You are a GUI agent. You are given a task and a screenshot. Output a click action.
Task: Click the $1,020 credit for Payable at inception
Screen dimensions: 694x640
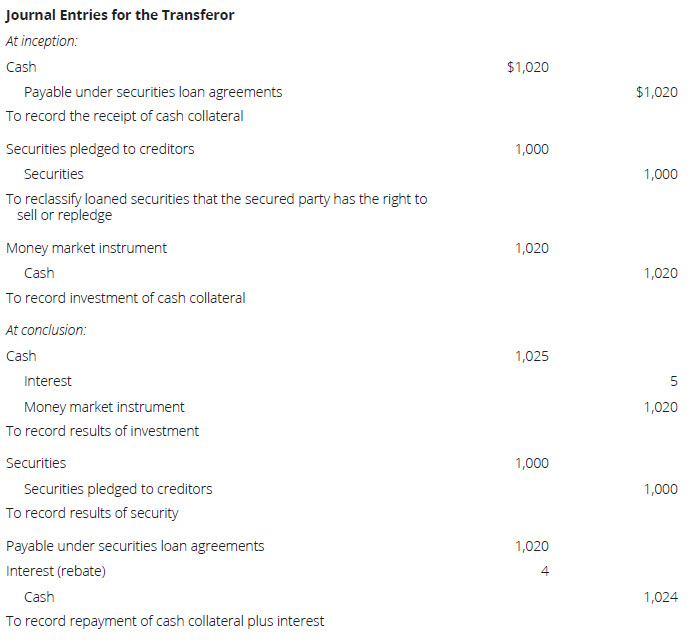656,92
